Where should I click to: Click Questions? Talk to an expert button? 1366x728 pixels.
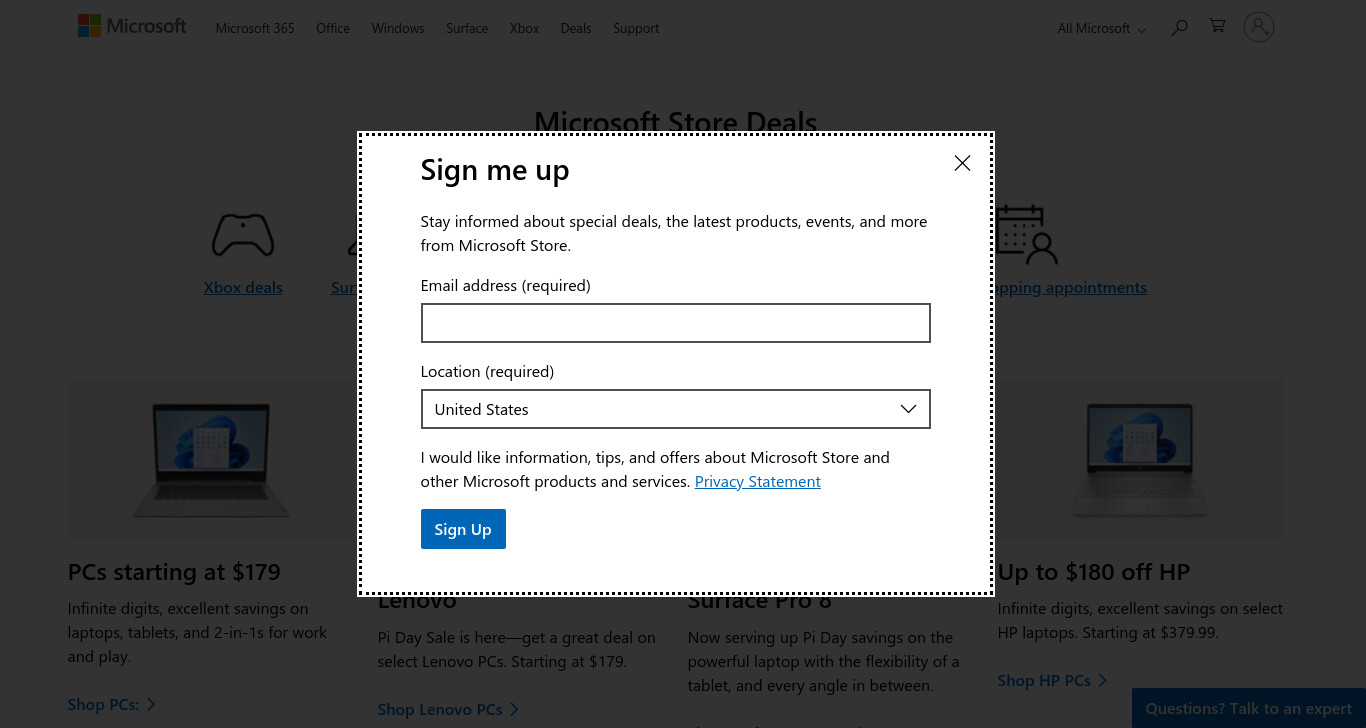pos(1248,708)
